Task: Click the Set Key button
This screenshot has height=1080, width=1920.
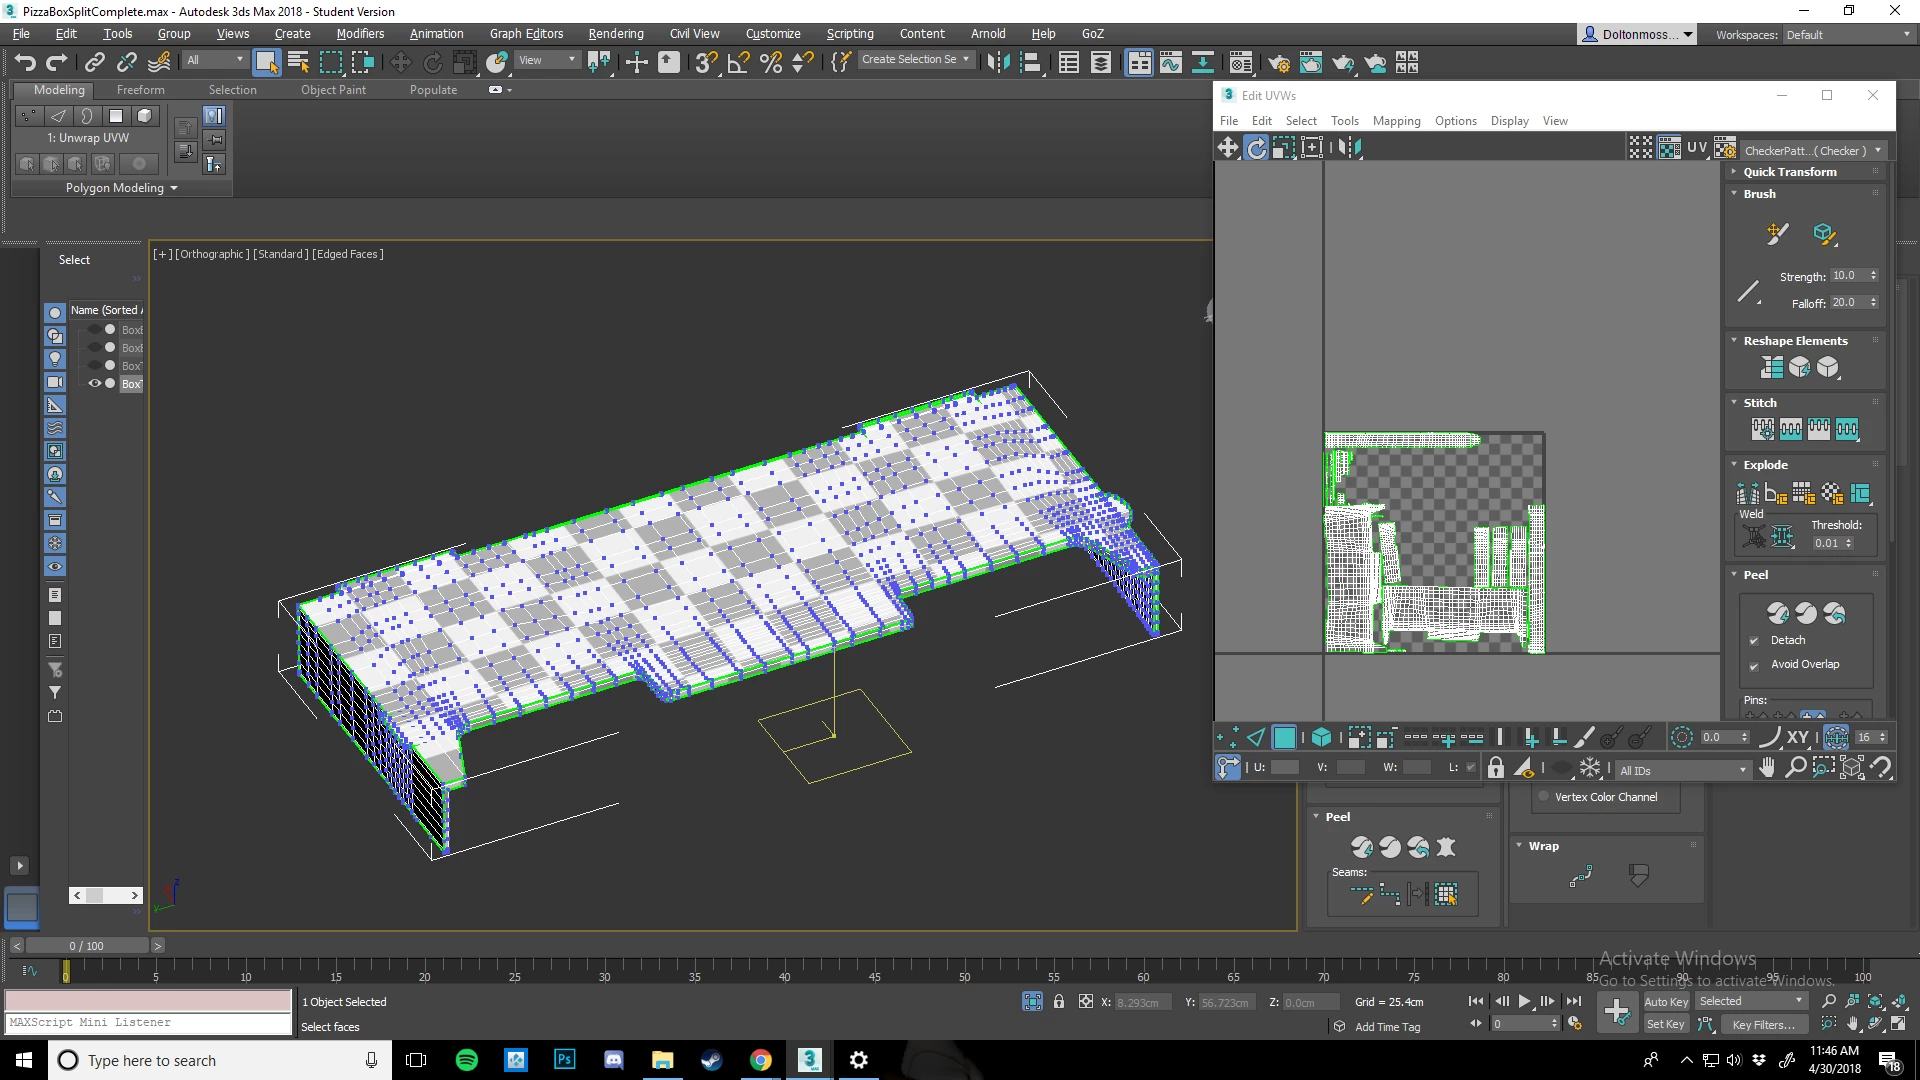Action: pyautogui.click(x=1665, y=1024)
